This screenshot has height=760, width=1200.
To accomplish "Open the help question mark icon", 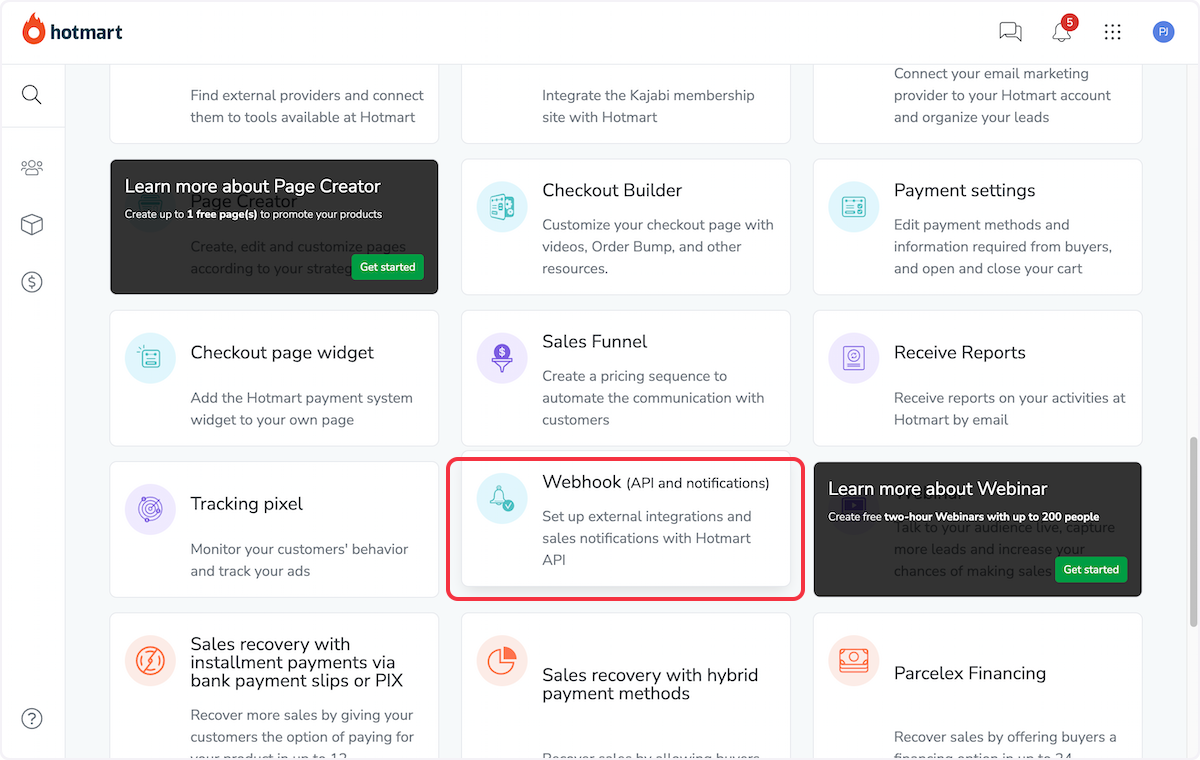I will point(32,718).
